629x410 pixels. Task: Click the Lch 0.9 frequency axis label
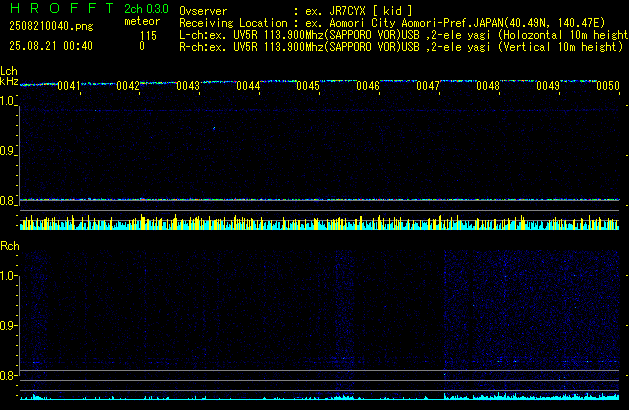coord(7,151)
